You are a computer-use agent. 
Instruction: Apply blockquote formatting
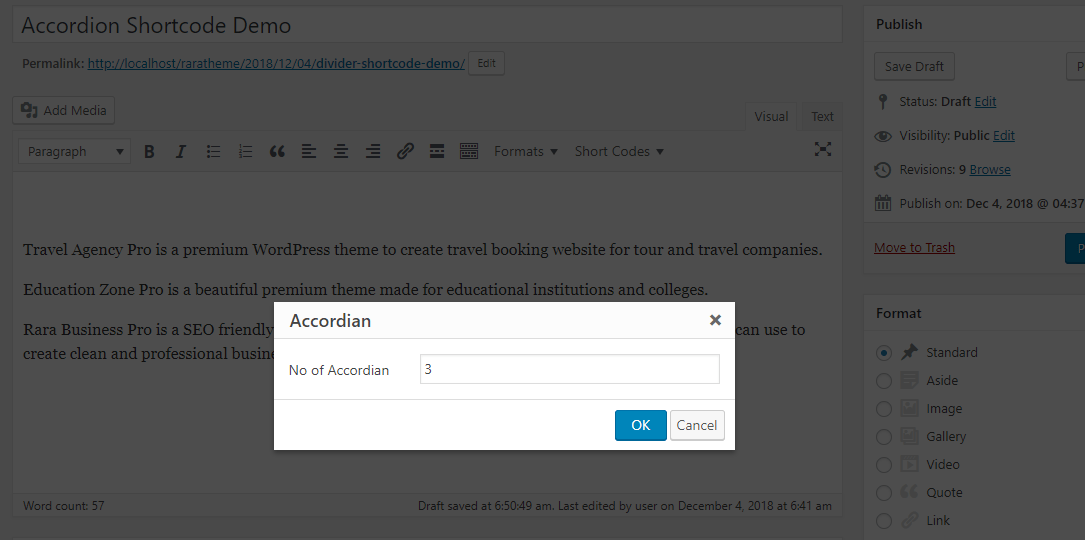[277, 152]
